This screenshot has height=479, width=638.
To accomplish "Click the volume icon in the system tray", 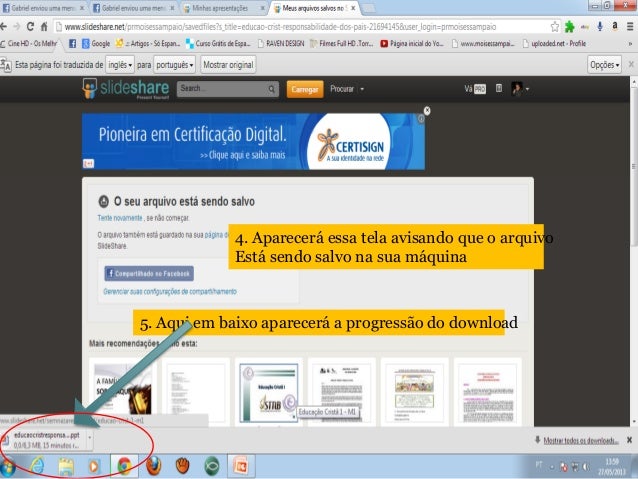I will click(586, 467).
